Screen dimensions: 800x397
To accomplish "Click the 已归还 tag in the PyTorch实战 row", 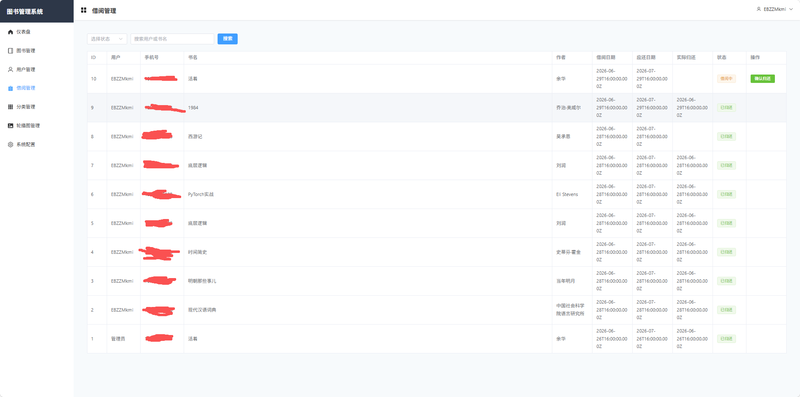I will [x=726, y=194].
